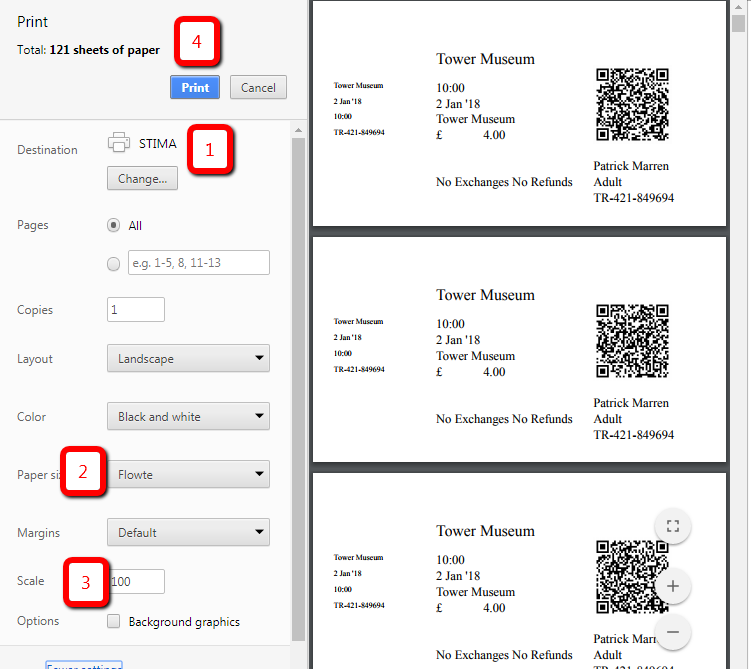
Task: Click the fit-to-page preview icon
Action: [x=673, y=526]
